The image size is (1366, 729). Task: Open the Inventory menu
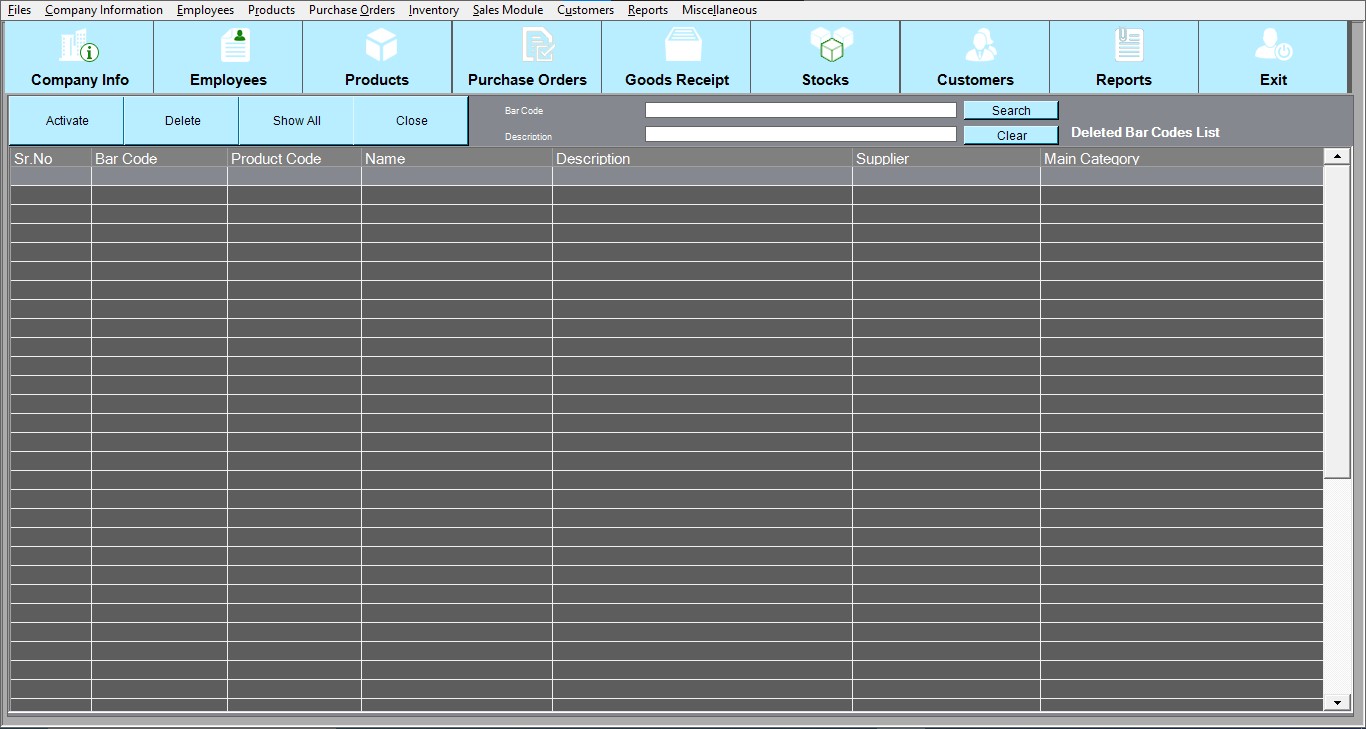coord(433,10)
